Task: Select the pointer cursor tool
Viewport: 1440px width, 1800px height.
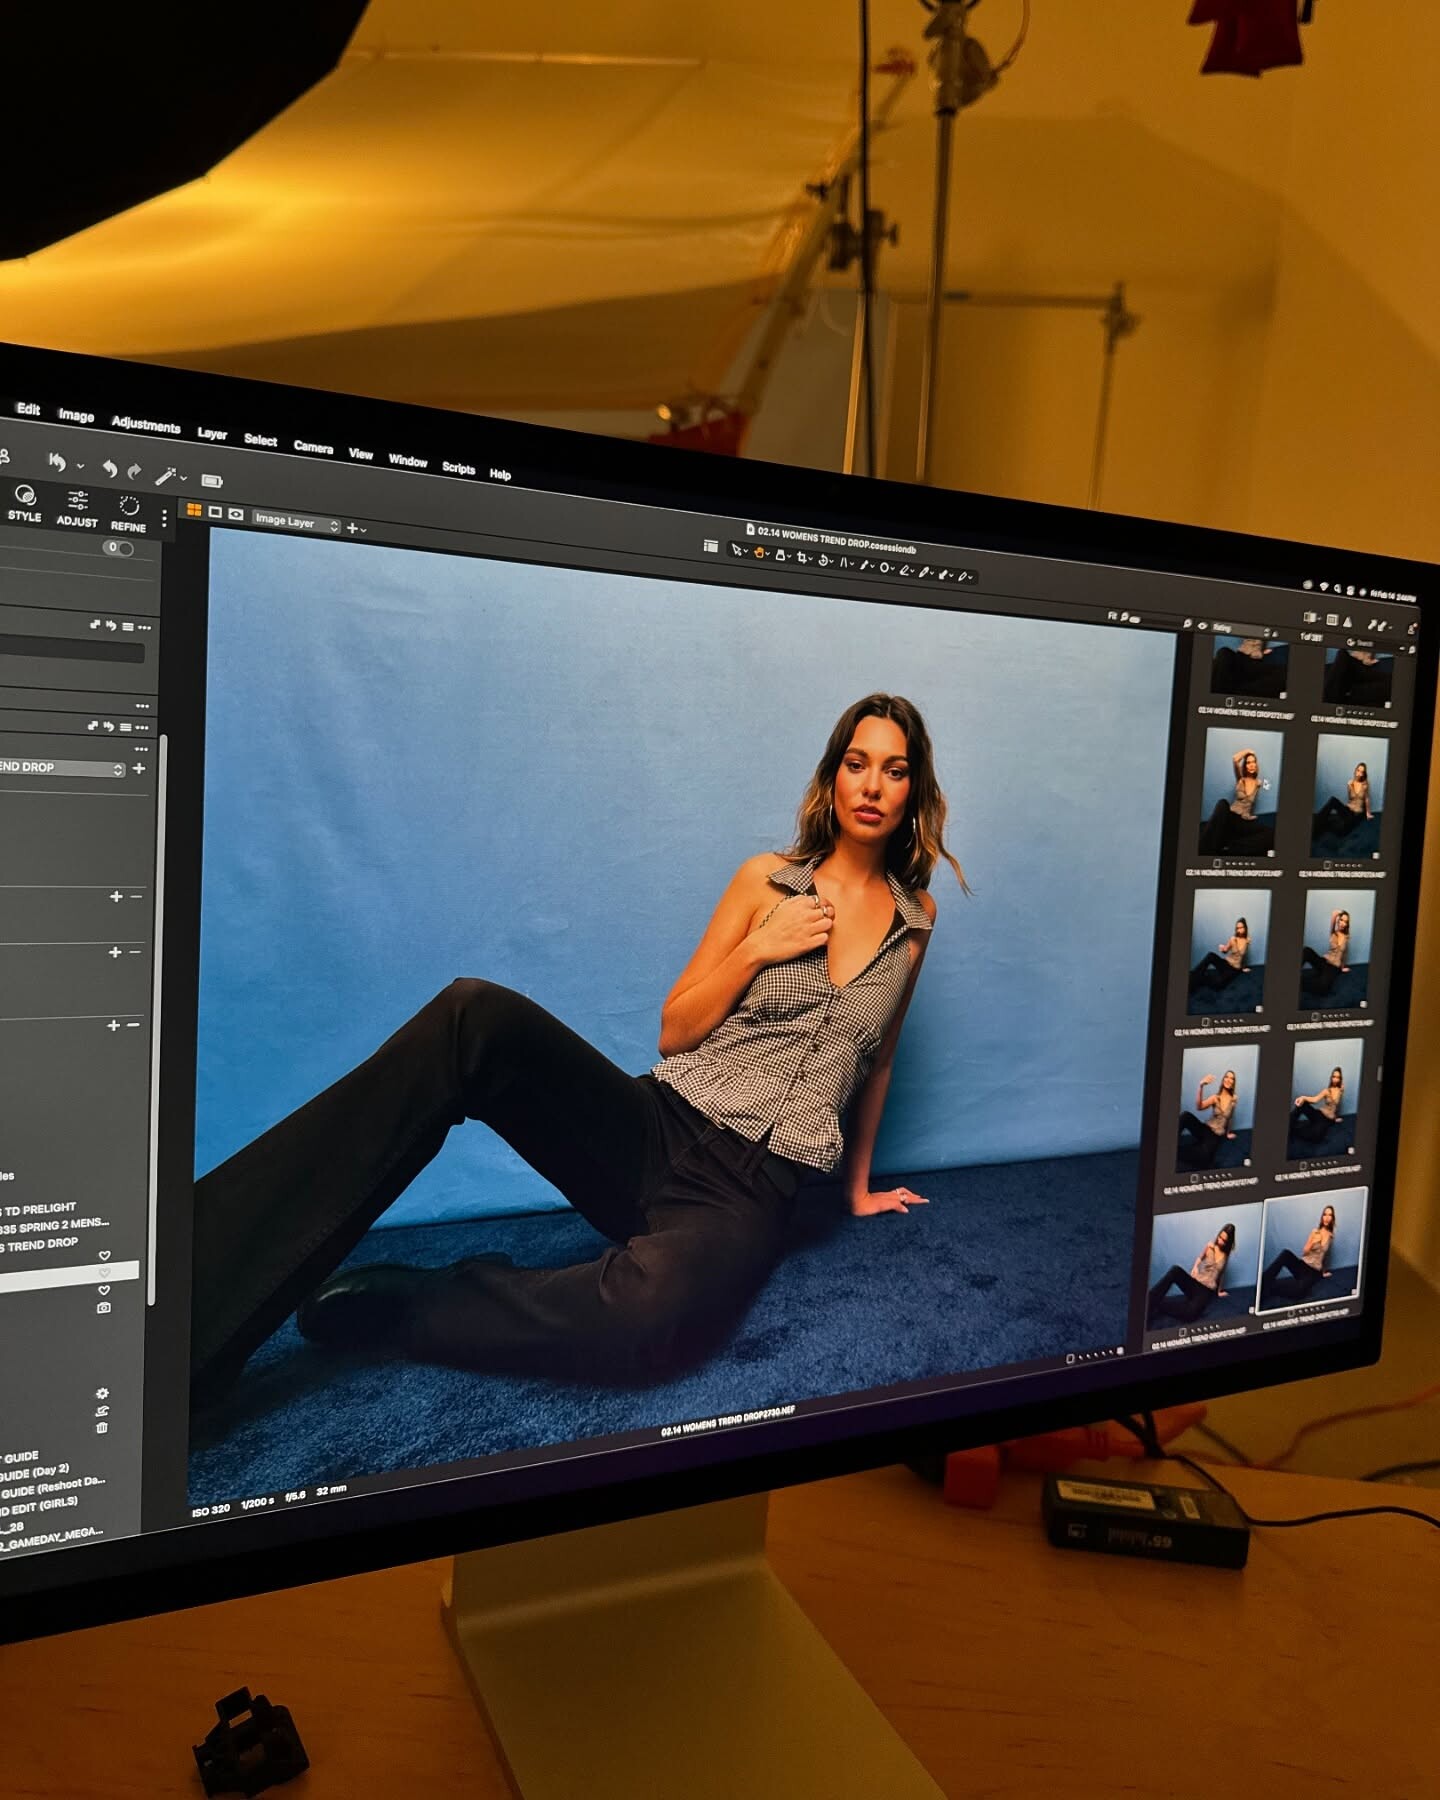Action: click(x=736, y=550)
